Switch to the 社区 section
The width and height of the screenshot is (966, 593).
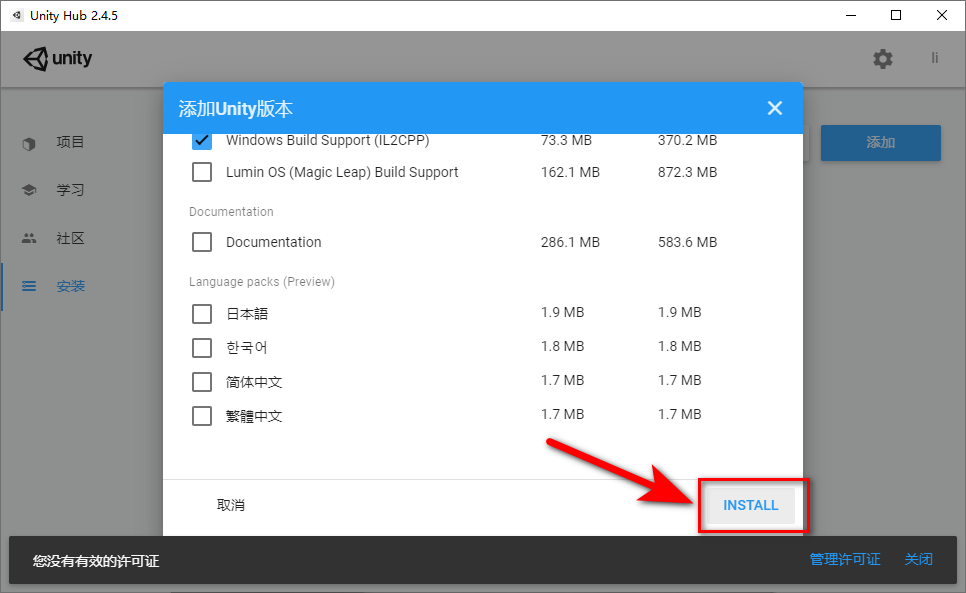(70, 238)
